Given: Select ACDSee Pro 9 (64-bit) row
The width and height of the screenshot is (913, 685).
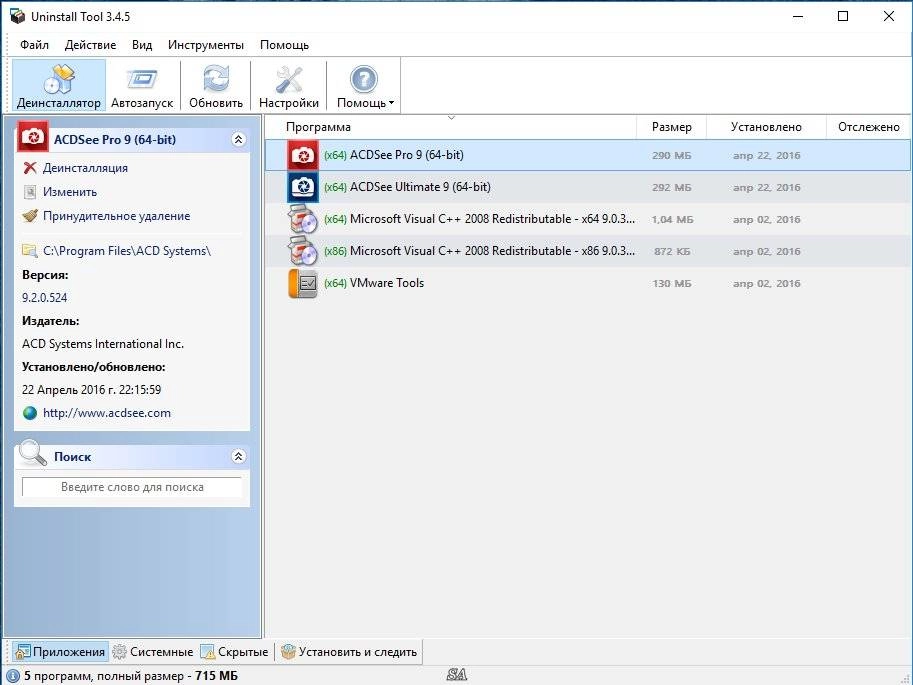Looking at the screenshot, I should pos(588,155).
